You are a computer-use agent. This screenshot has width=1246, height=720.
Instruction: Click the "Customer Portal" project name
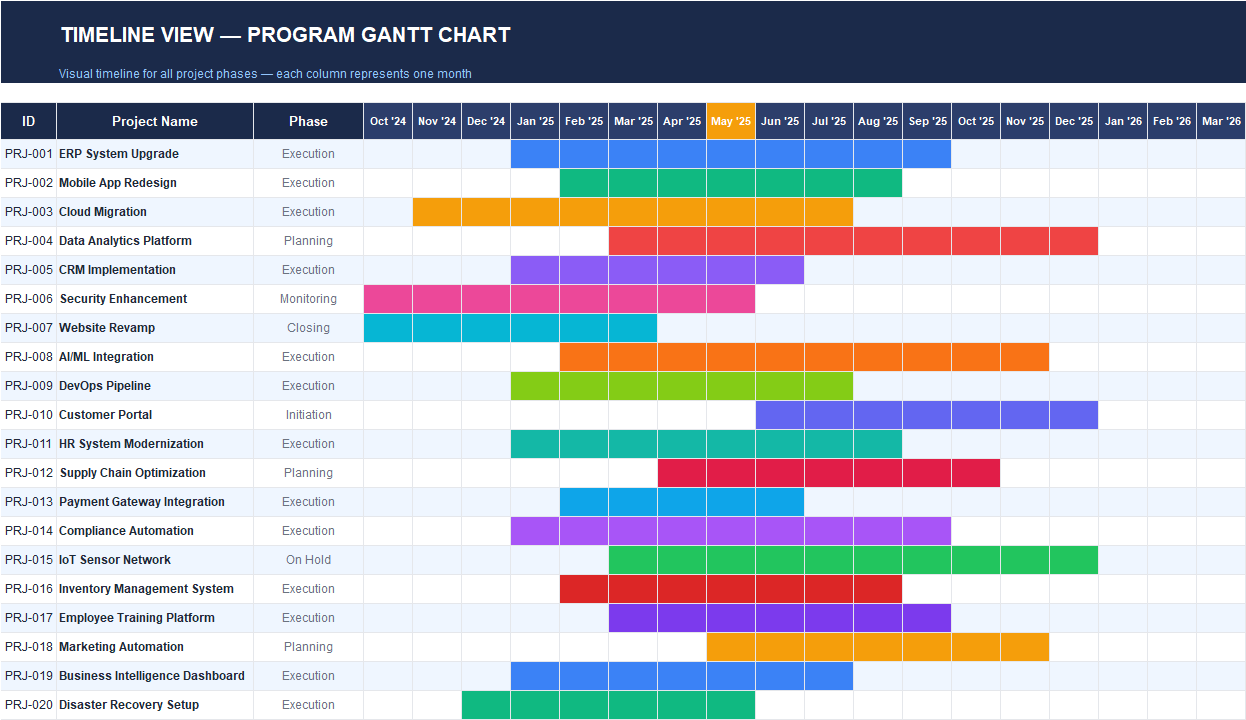(x=106, y=415)
